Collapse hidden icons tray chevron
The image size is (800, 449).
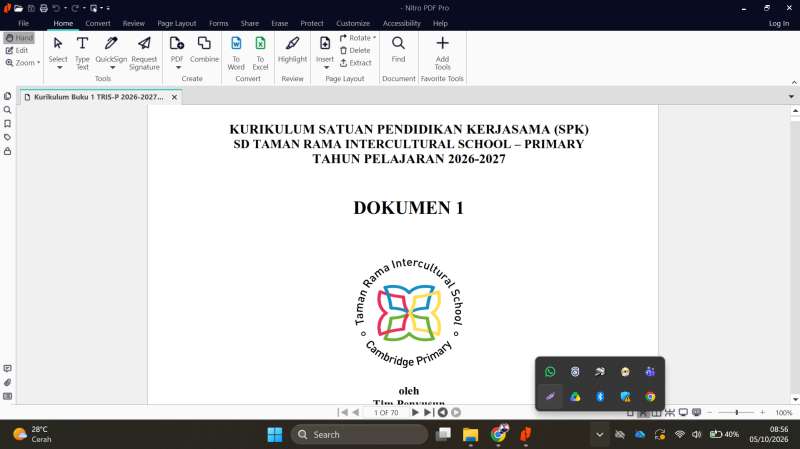(x=599, y=435)
